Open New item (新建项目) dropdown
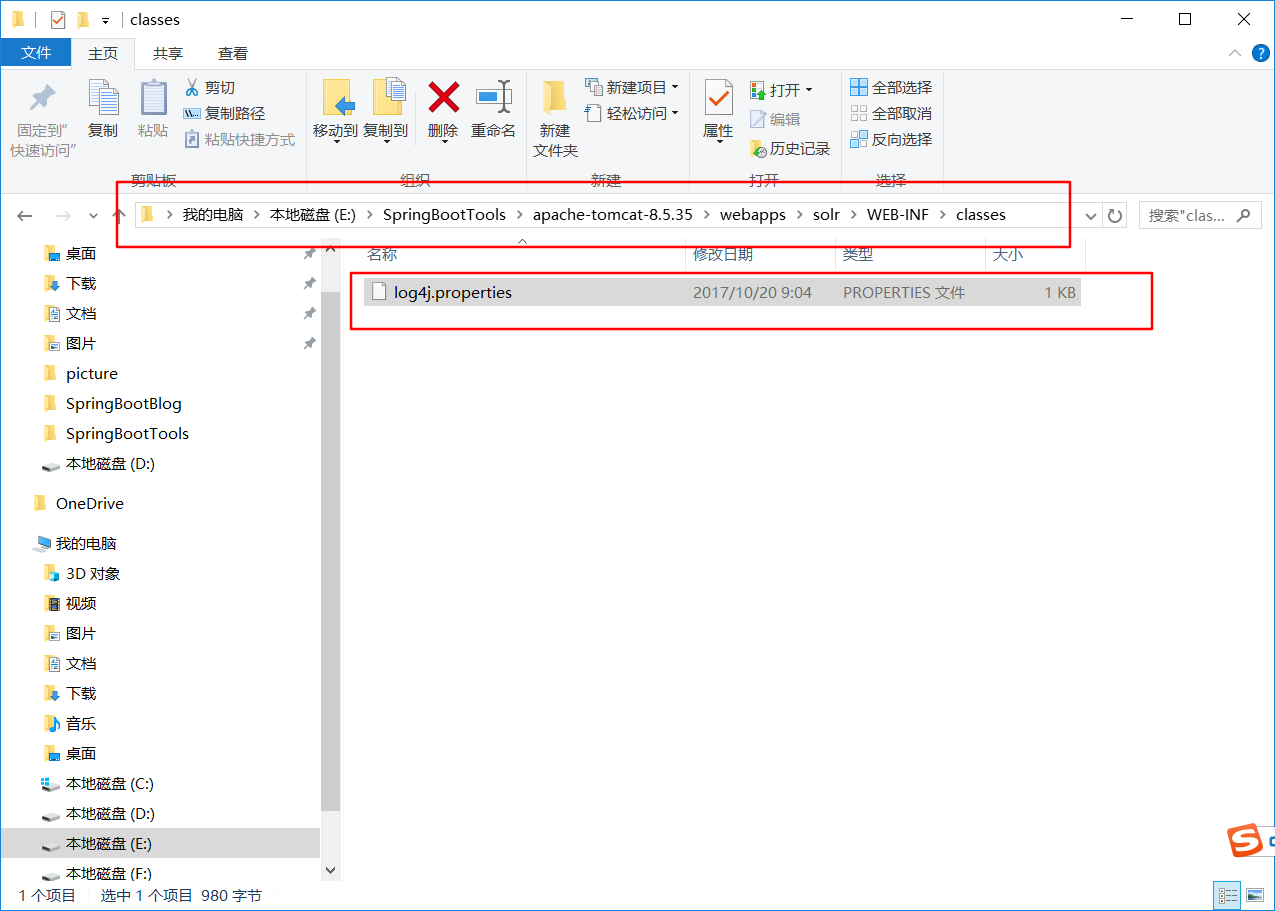This screenshot has width=1275, height=911. coord(632,87)
